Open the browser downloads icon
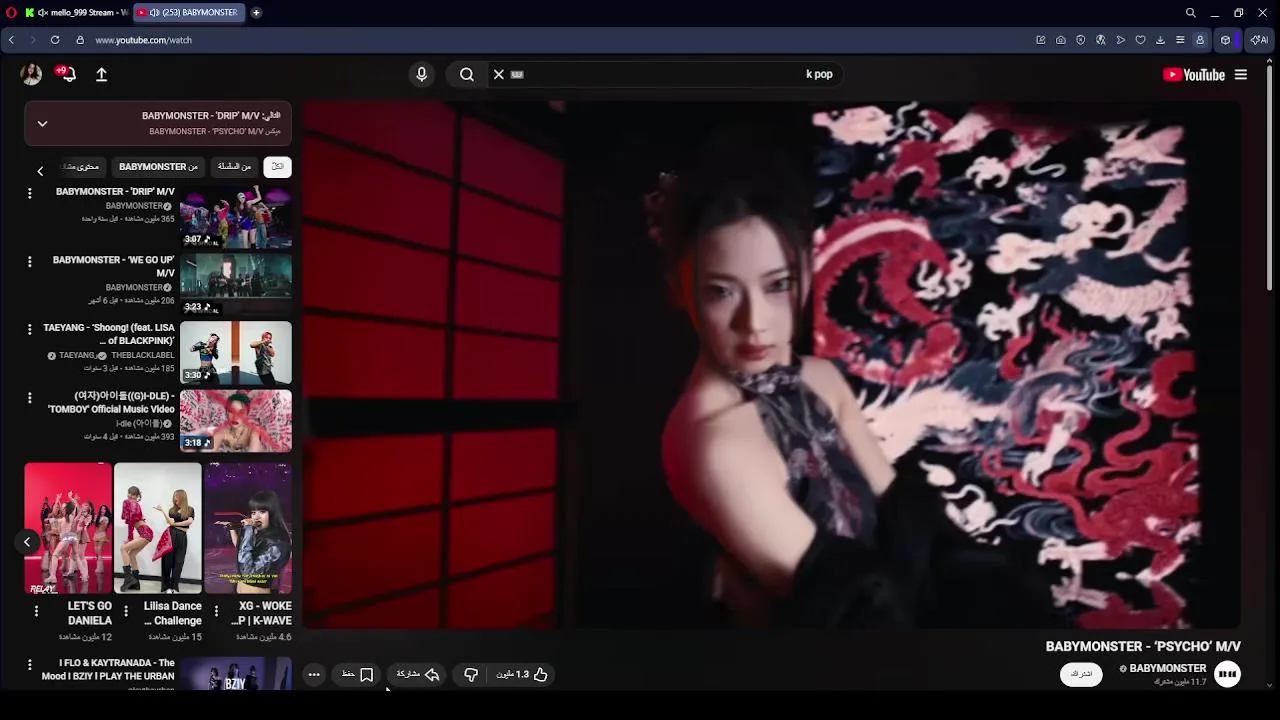This screenshot has width=1280, height=720. tap(1160, 40)
